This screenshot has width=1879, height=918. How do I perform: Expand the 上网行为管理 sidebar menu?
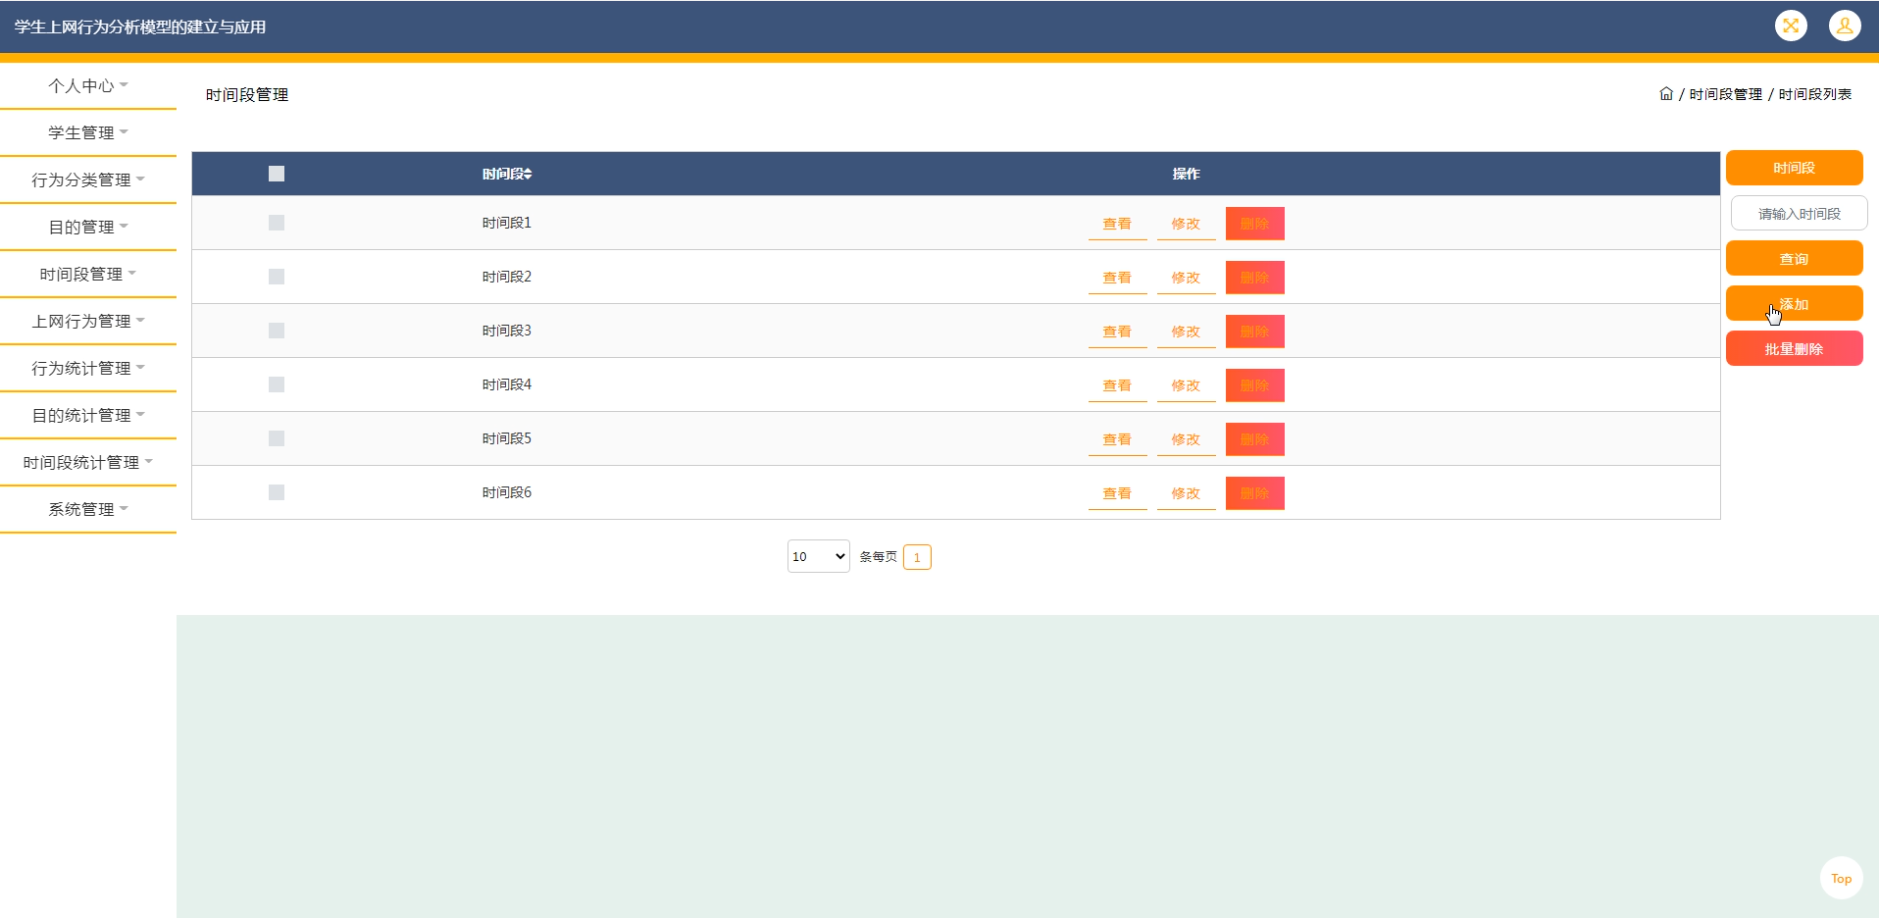pos(88,321)
